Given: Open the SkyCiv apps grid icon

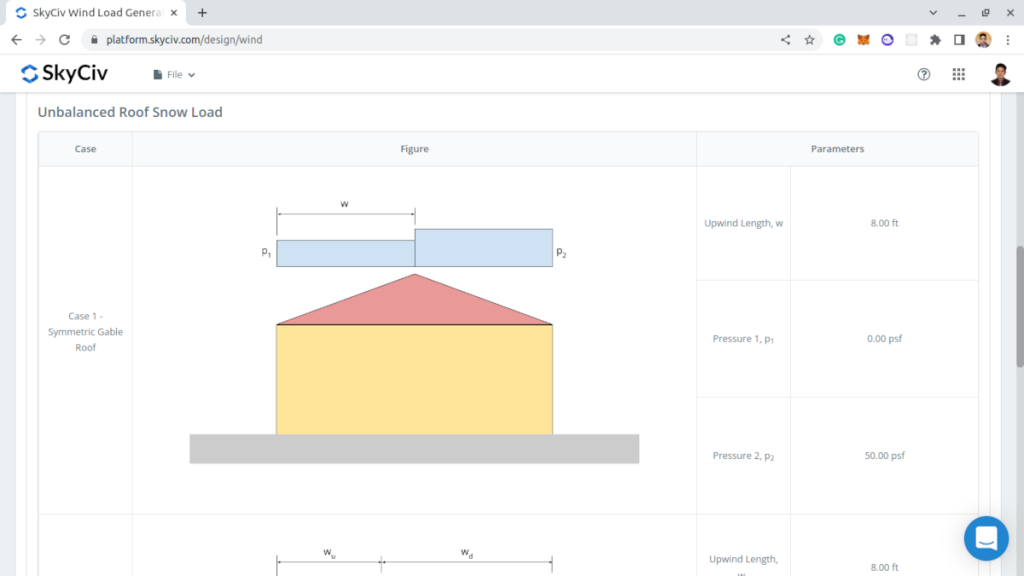Looking at the screenshot, I should pos(957,73).
